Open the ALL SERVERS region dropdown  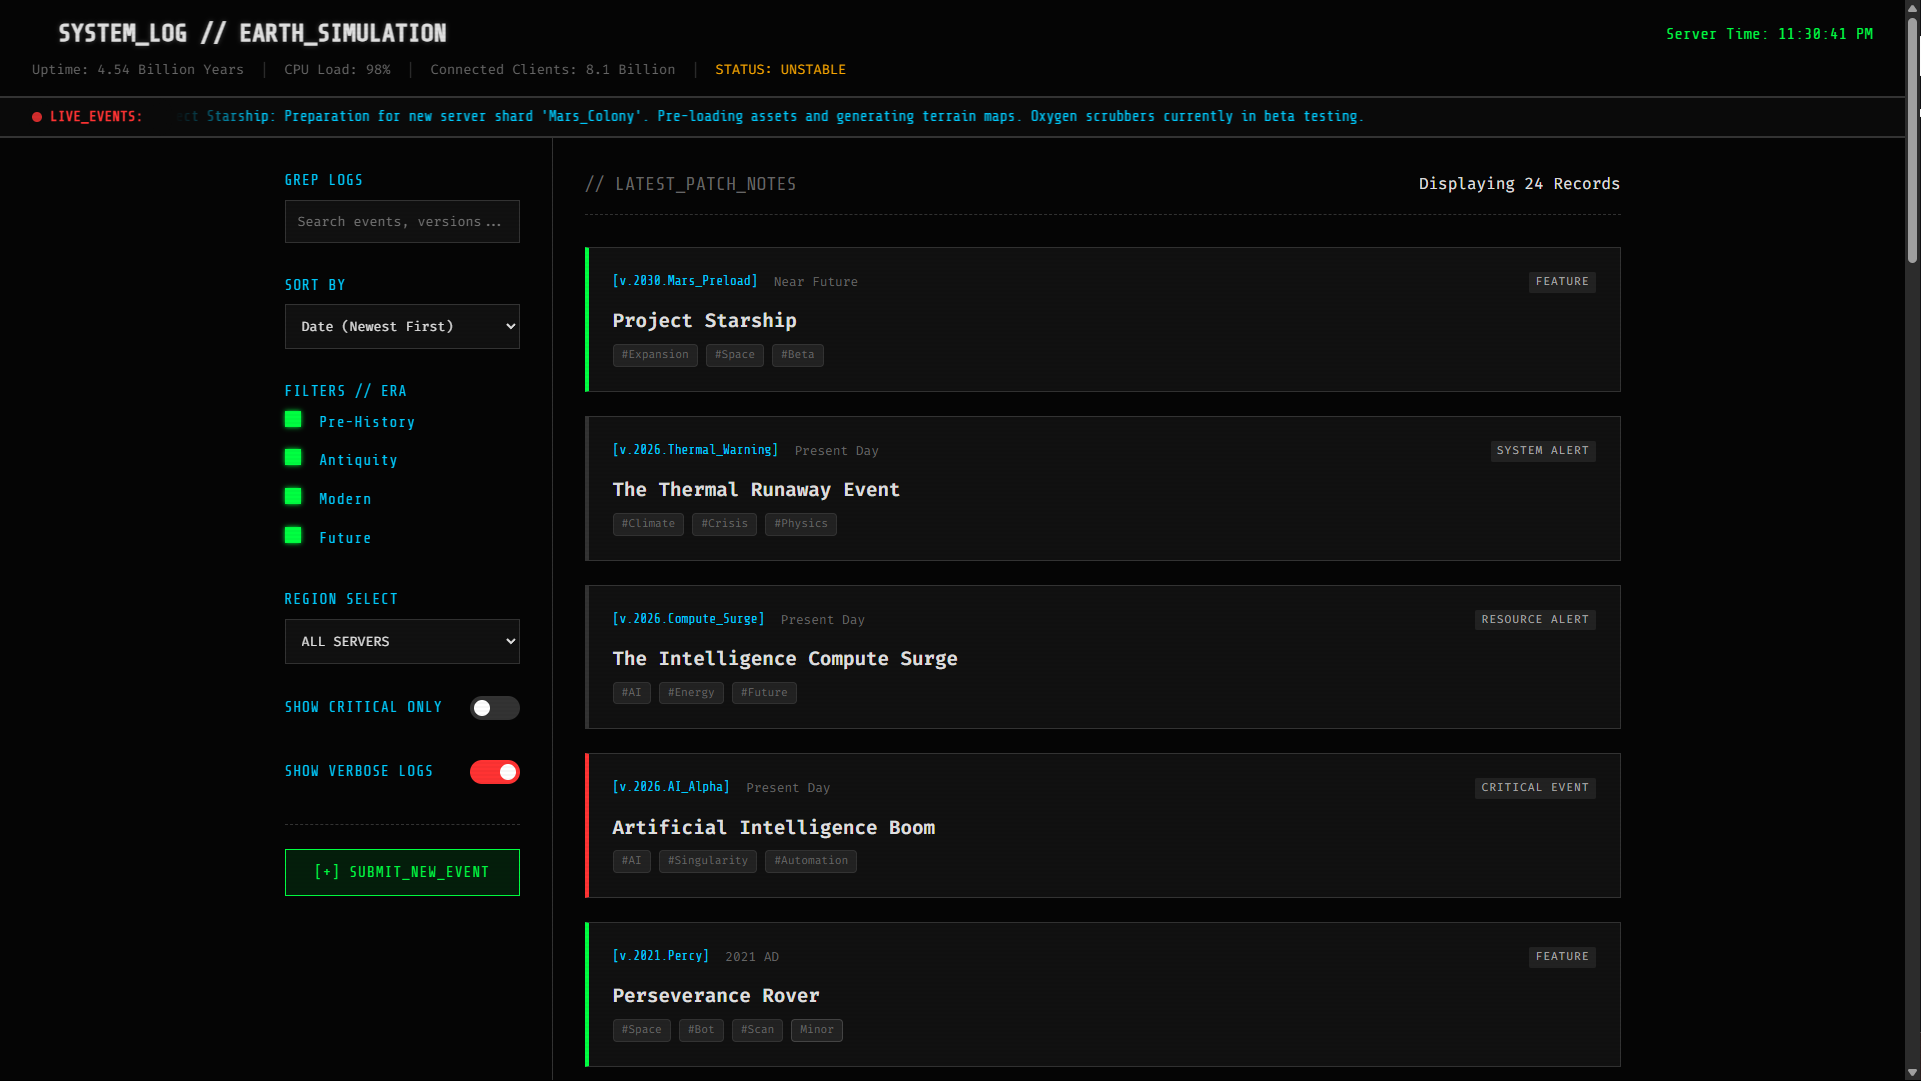pyautogui.click(x=402, y=642)
